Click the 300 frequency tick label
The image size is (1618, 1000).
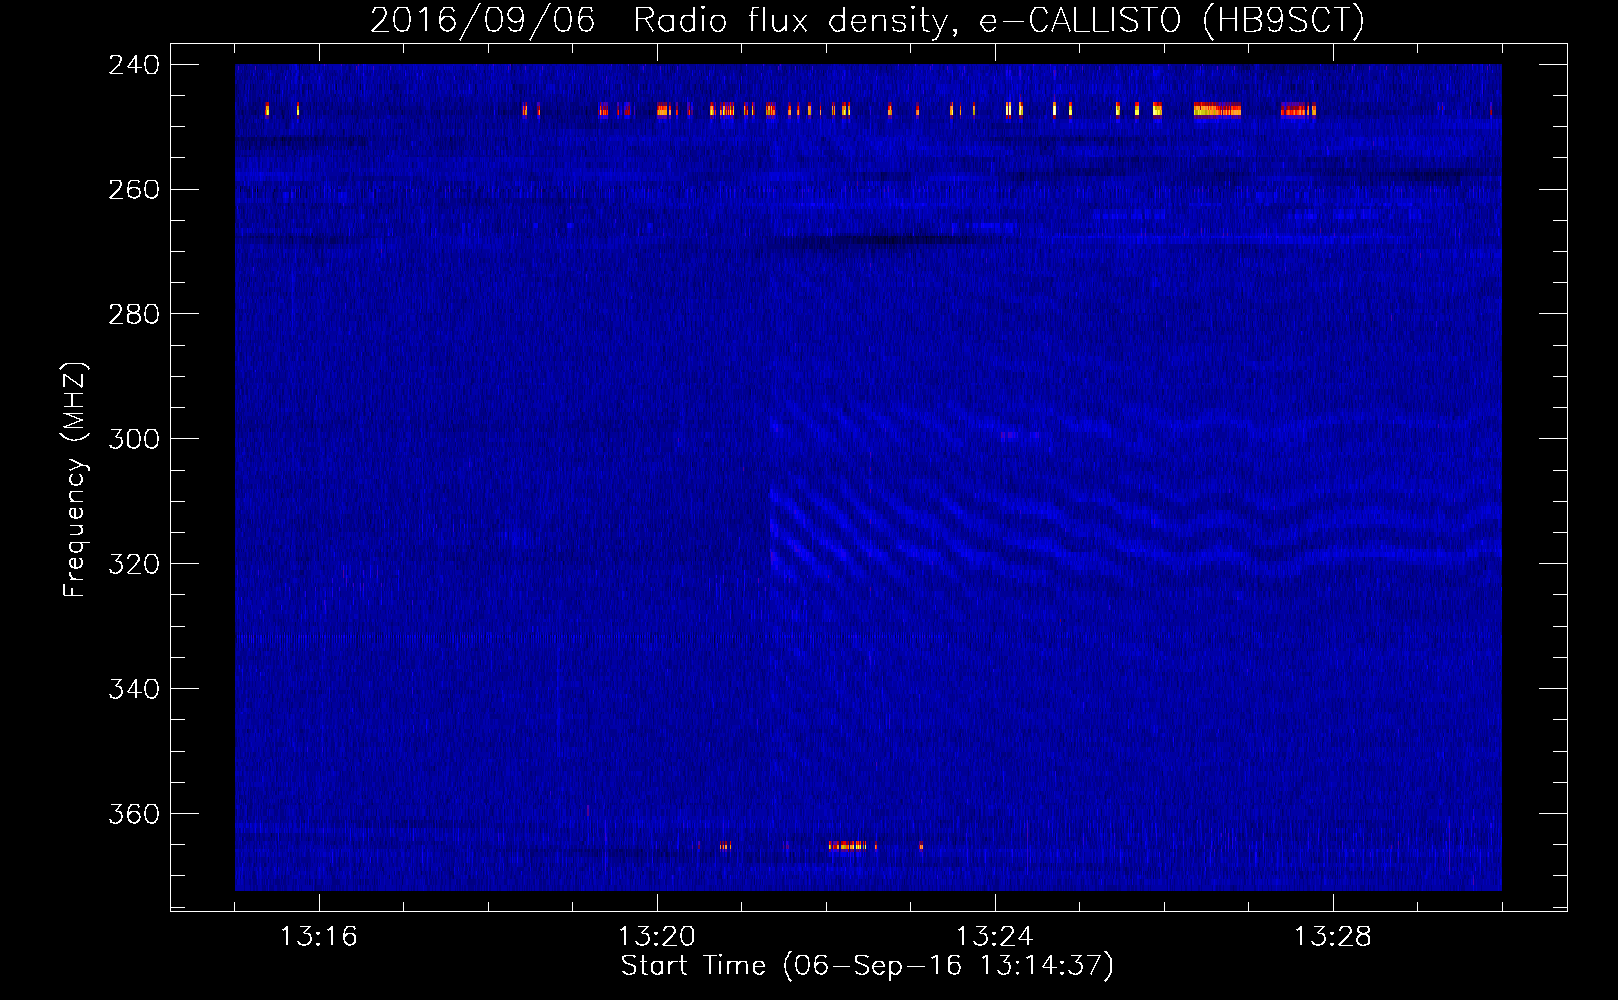click(x=134, y=440)
